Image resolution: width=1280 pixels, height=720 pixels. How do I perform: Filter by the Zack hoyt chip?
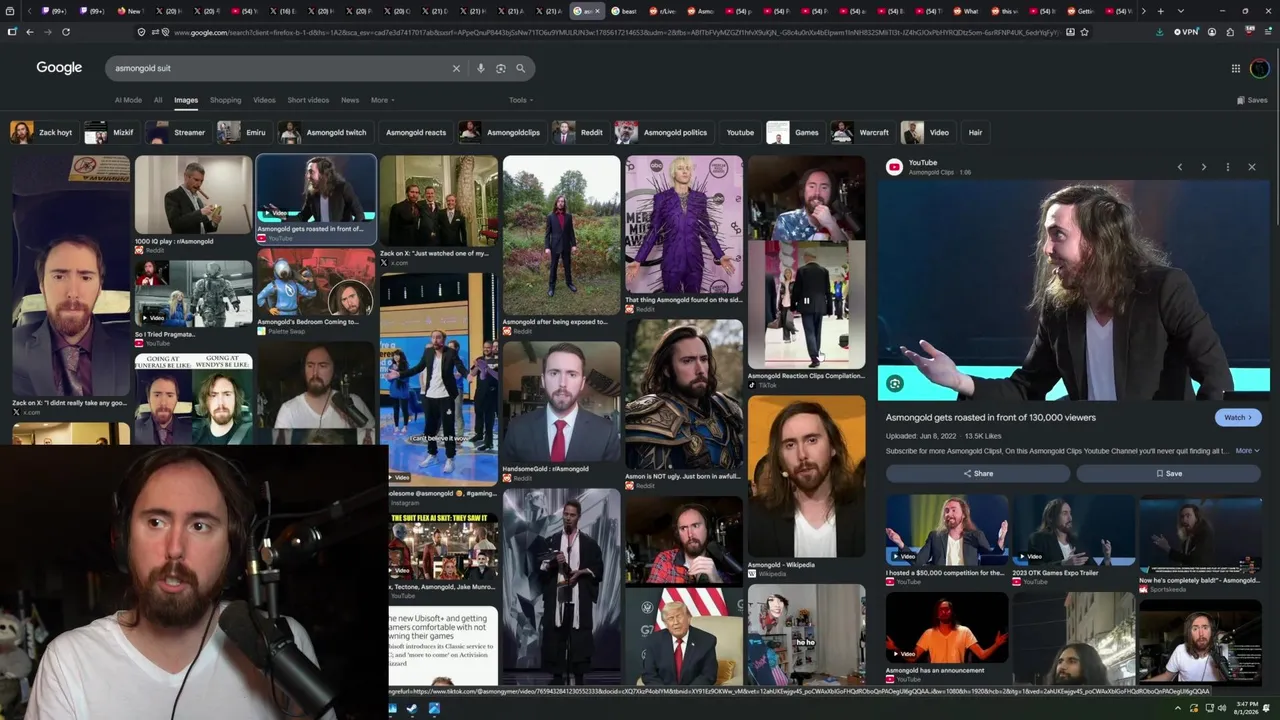click(x=44, y=132)
